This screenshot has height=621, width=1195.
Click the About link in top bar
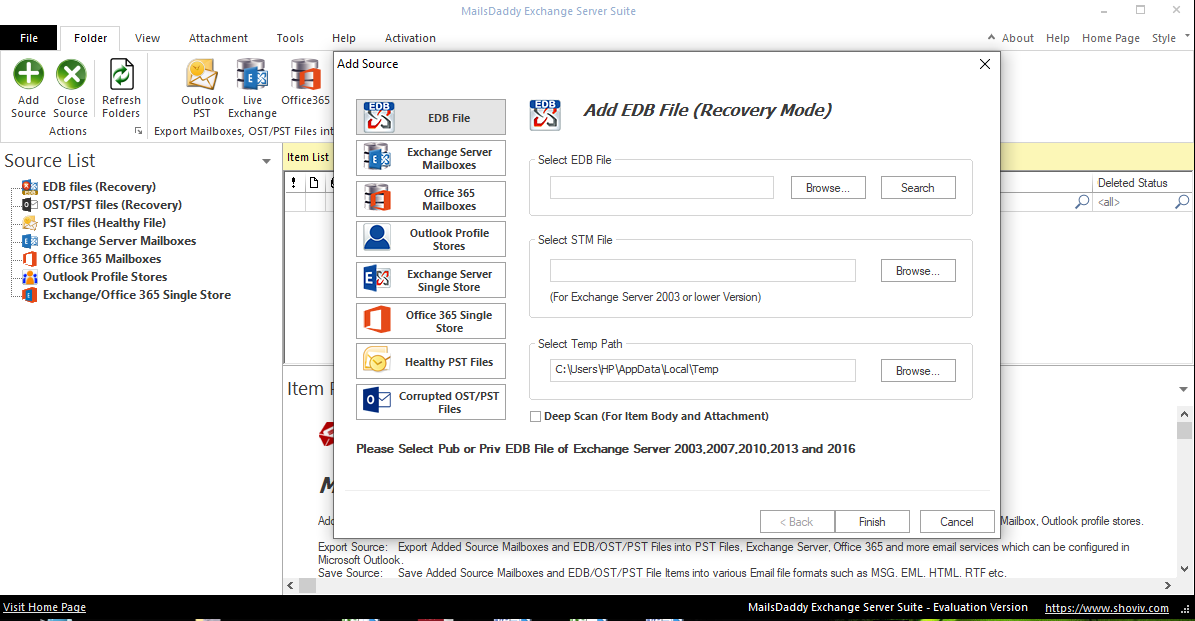1017,38
